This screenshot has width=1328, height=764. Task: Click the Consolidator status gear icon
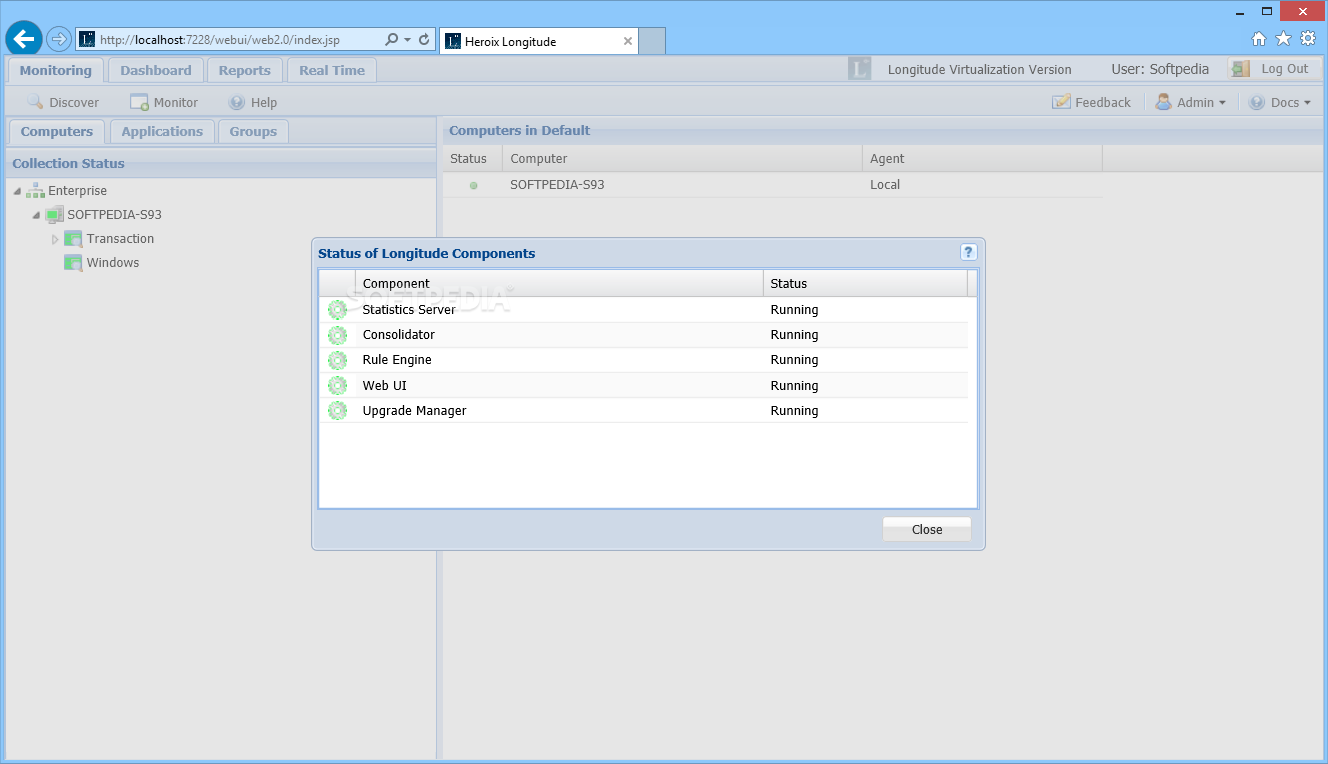point(337,335)
